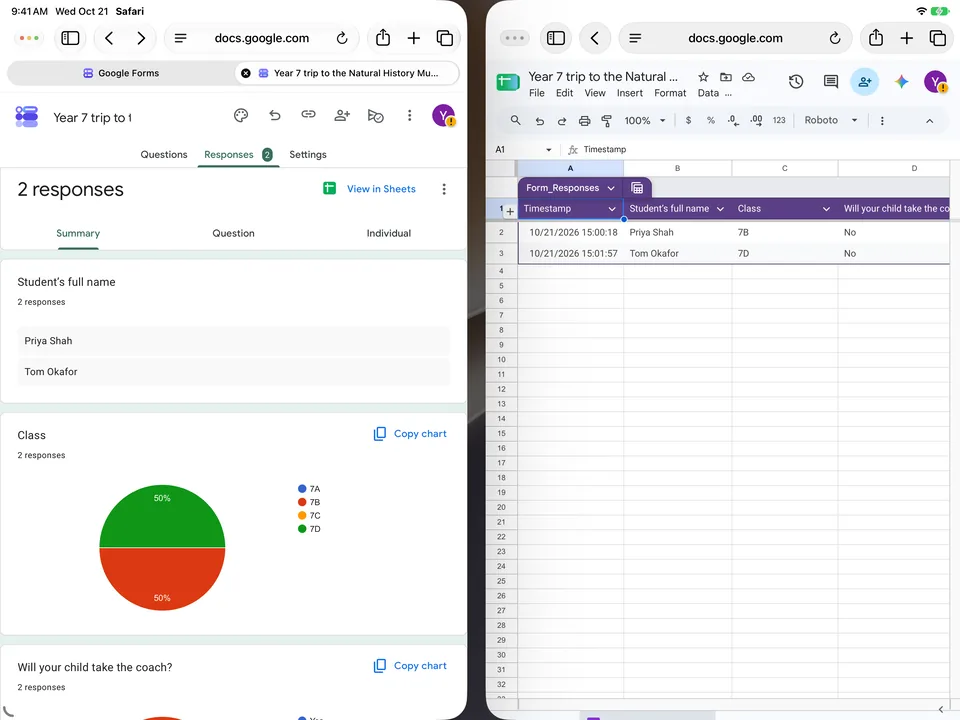
Task: Select Individual view of responses
Action: coord(389,233)
